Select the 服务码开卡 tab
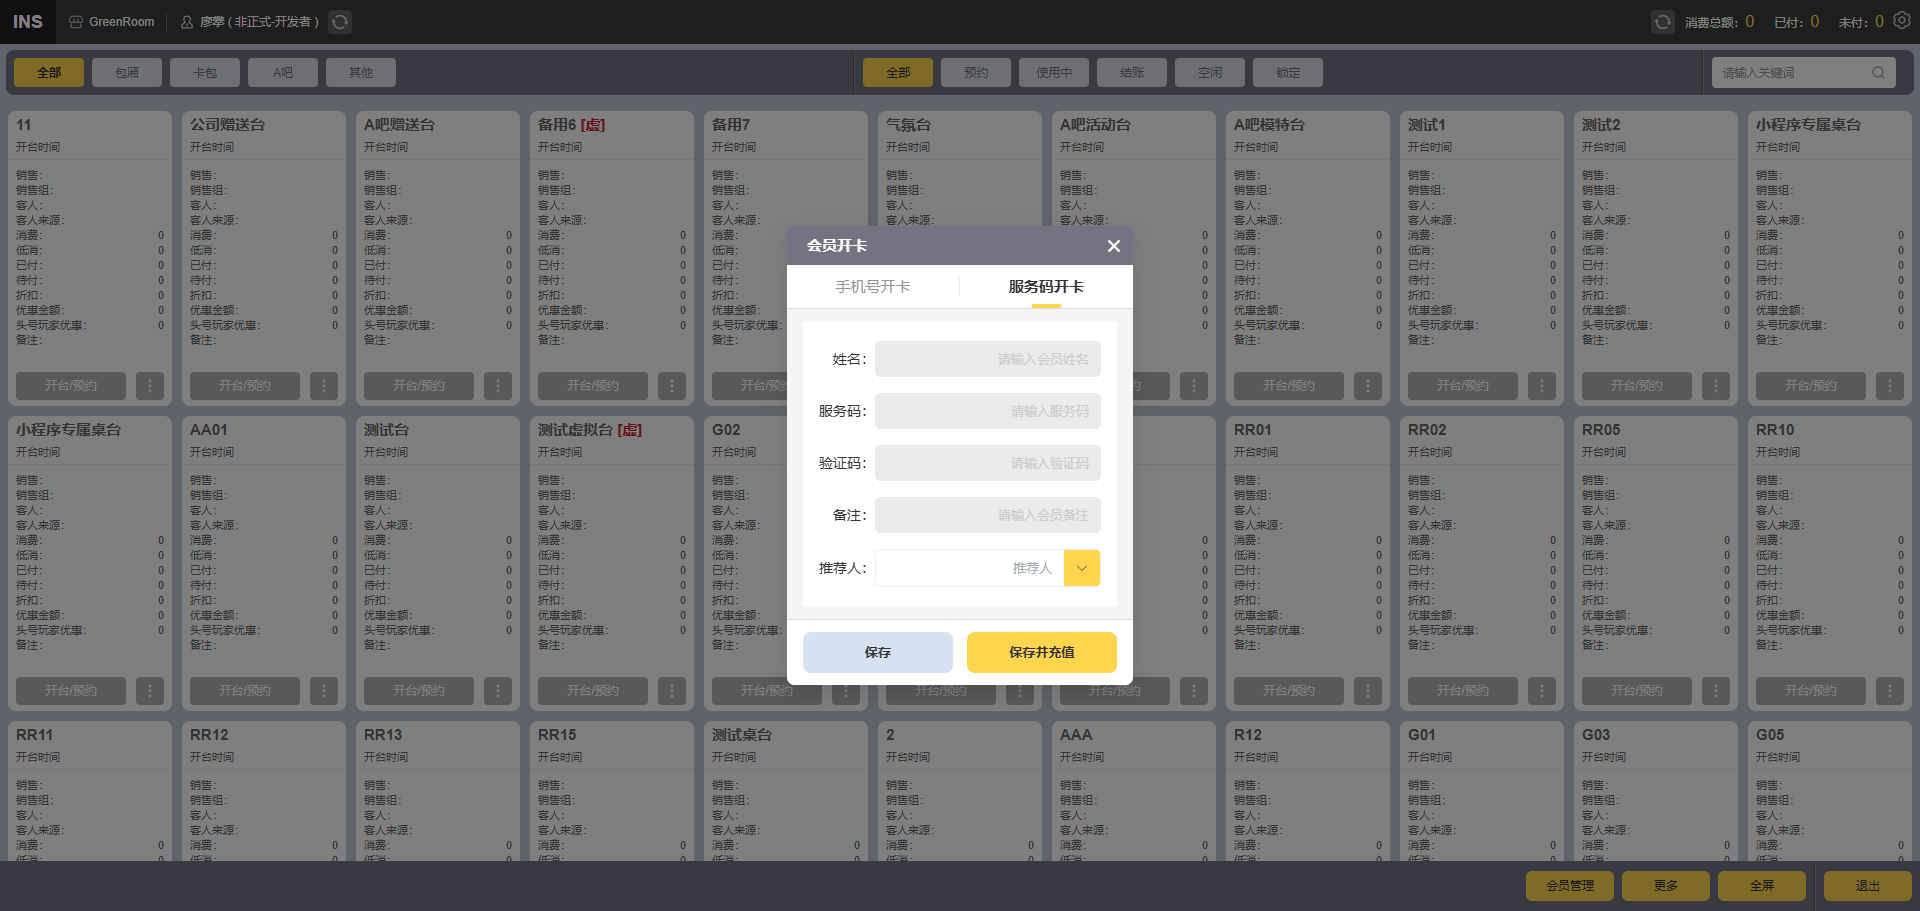The height and width of the screenshot is (911, 1920). [1046, 287]
